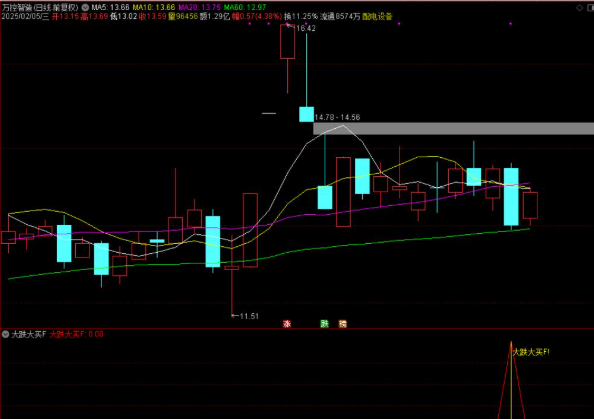Expand the 大跌大买F indicator panel menu icon
594x419 pixels.
pos(5,334)
